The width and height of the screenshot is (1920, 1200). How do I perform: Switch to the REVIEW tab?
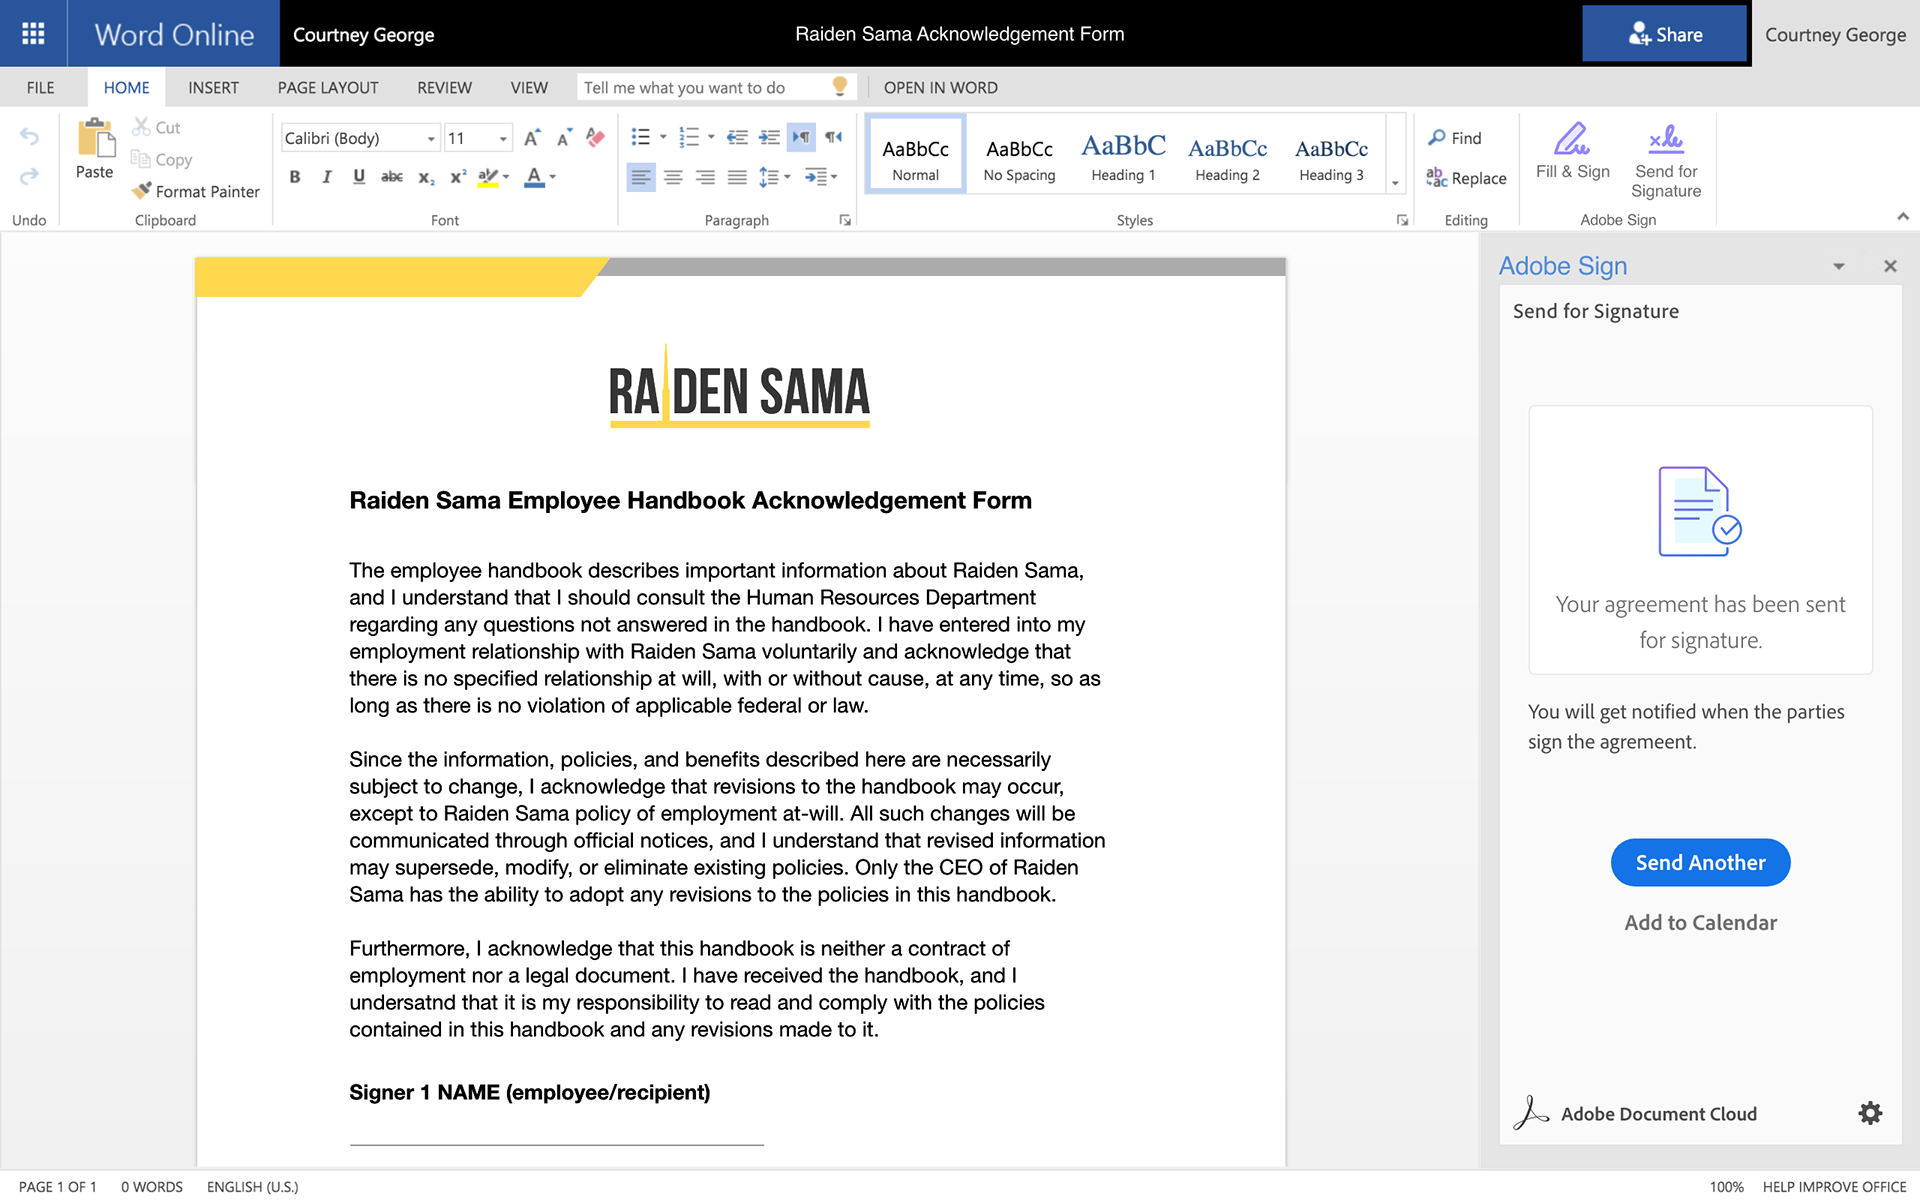[x=444, y=87]
